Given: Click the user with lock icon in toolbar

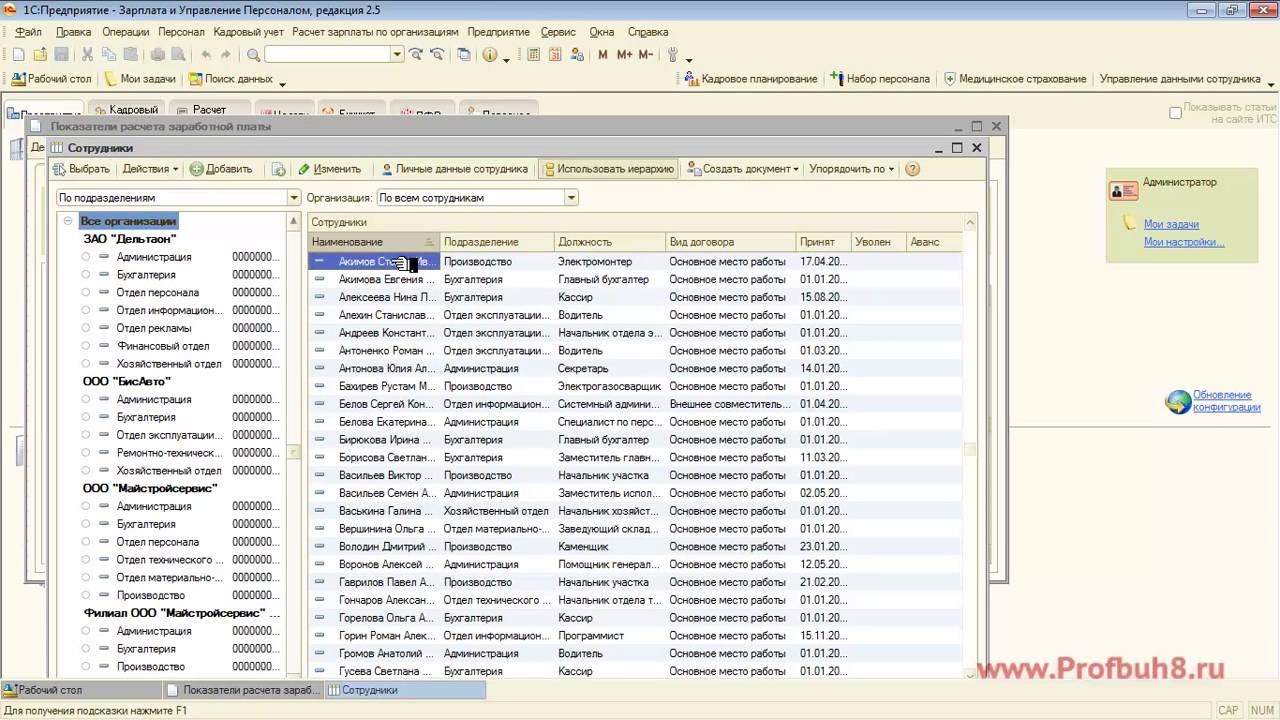Looking at the screenshot, I should (x=575, y=55).
